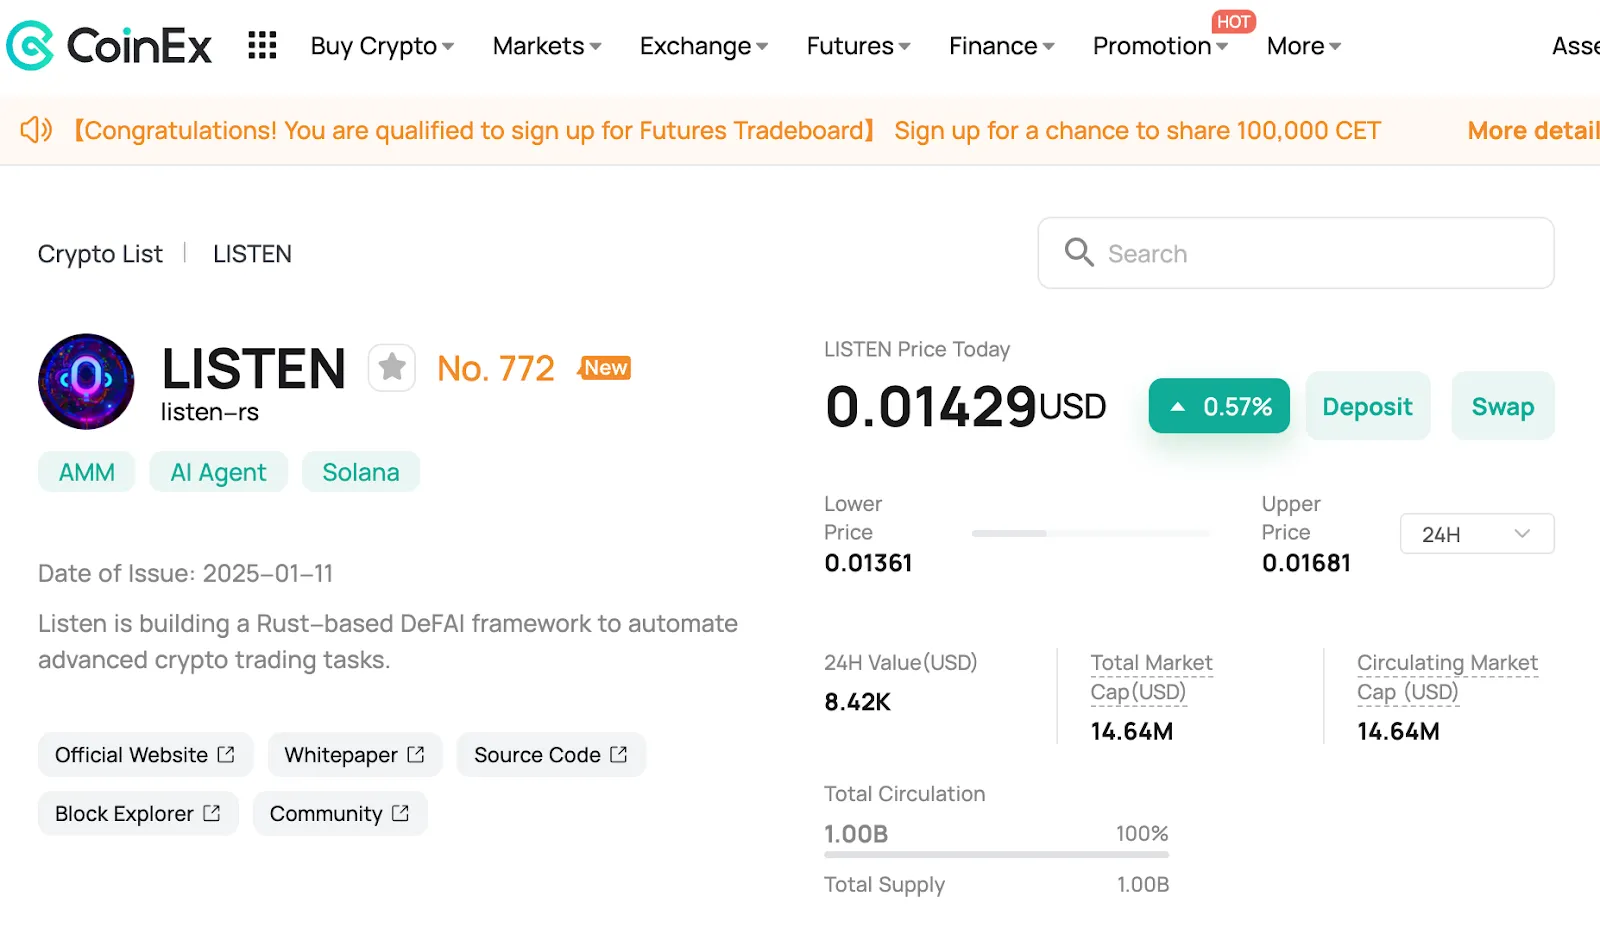Click the Circulating Market Cap (USD) label

(1447, 677)
